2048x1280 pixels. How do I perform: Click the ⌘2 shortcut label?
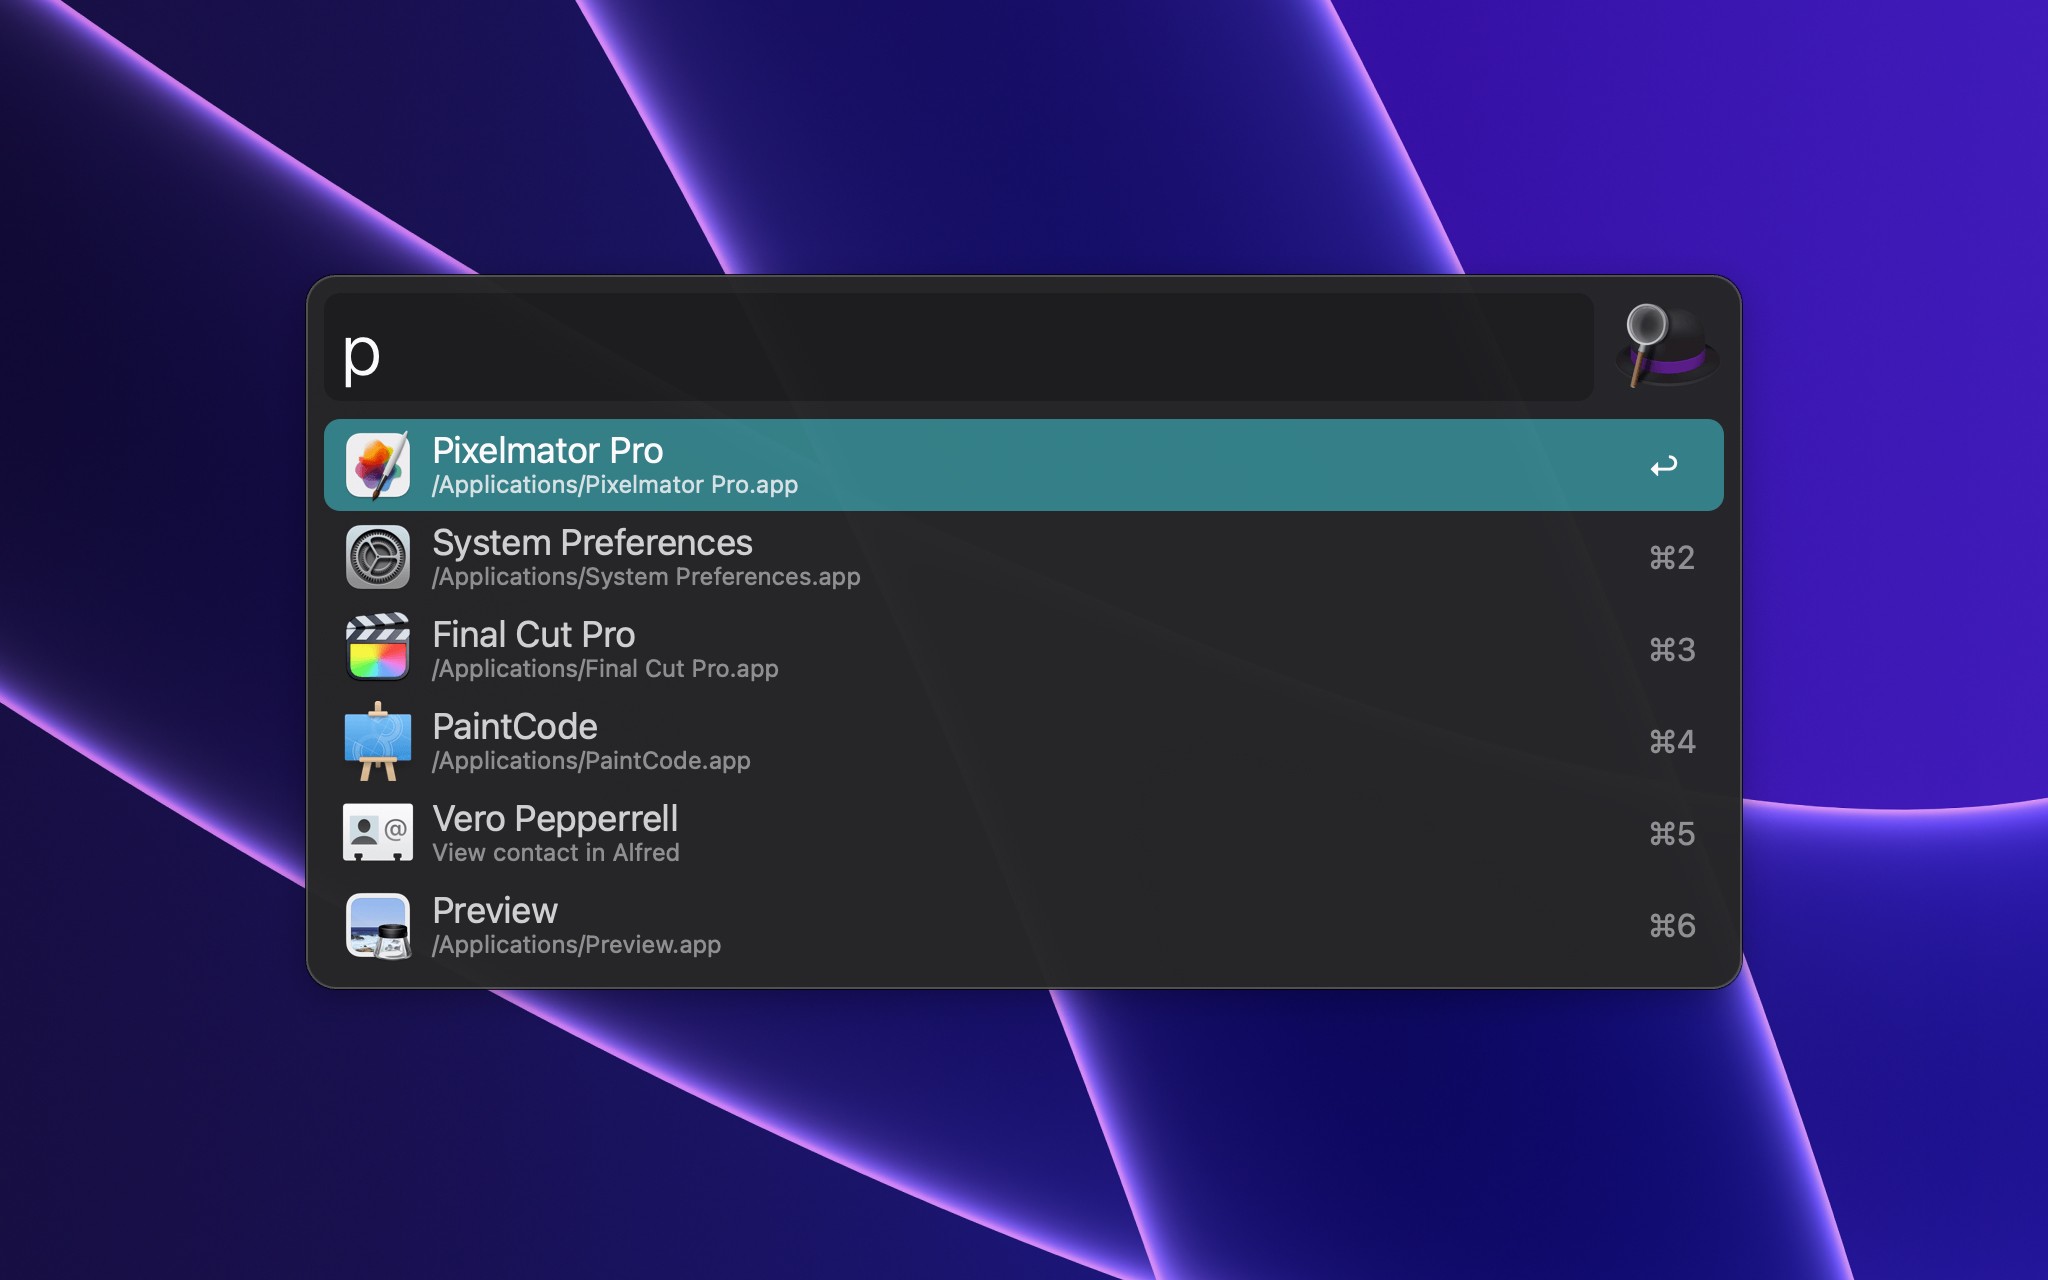click(x=1672, y=558)
